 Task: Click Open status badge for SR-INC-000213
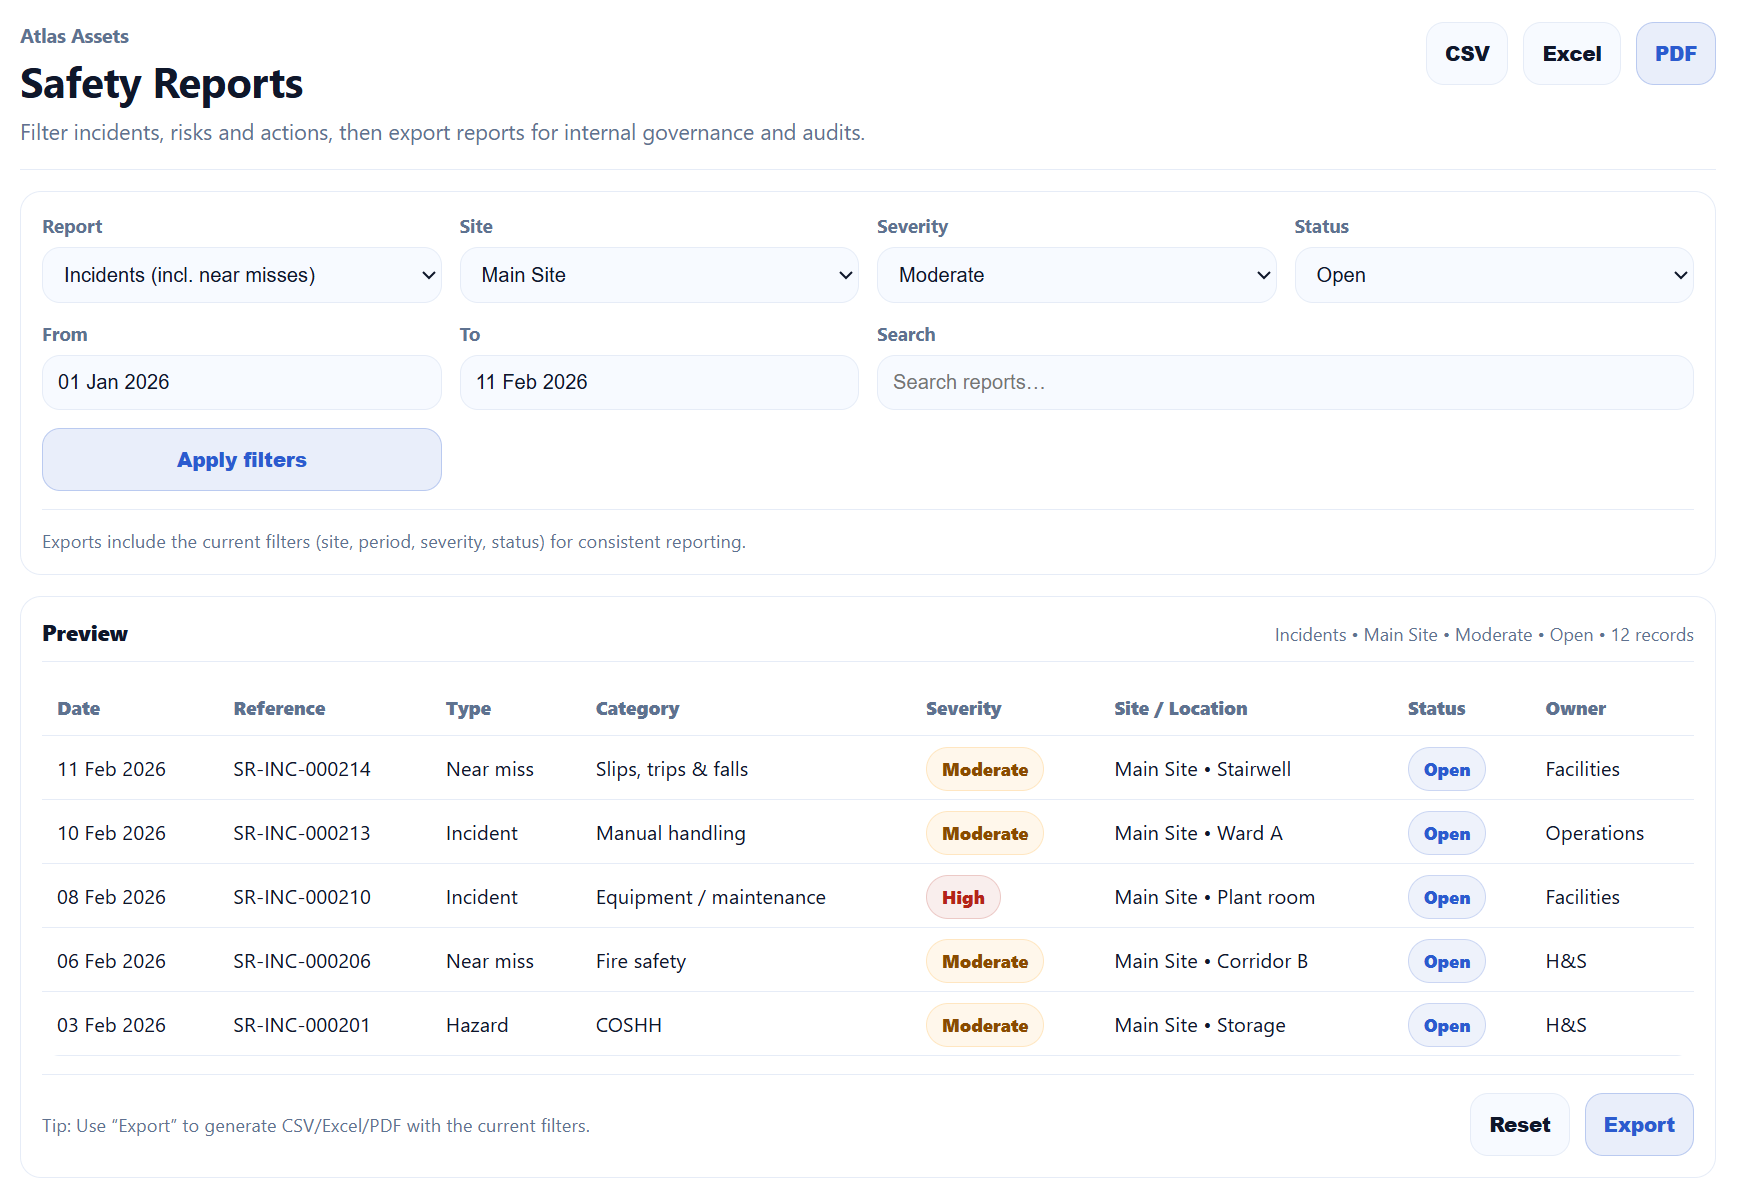click(1446, 834)
